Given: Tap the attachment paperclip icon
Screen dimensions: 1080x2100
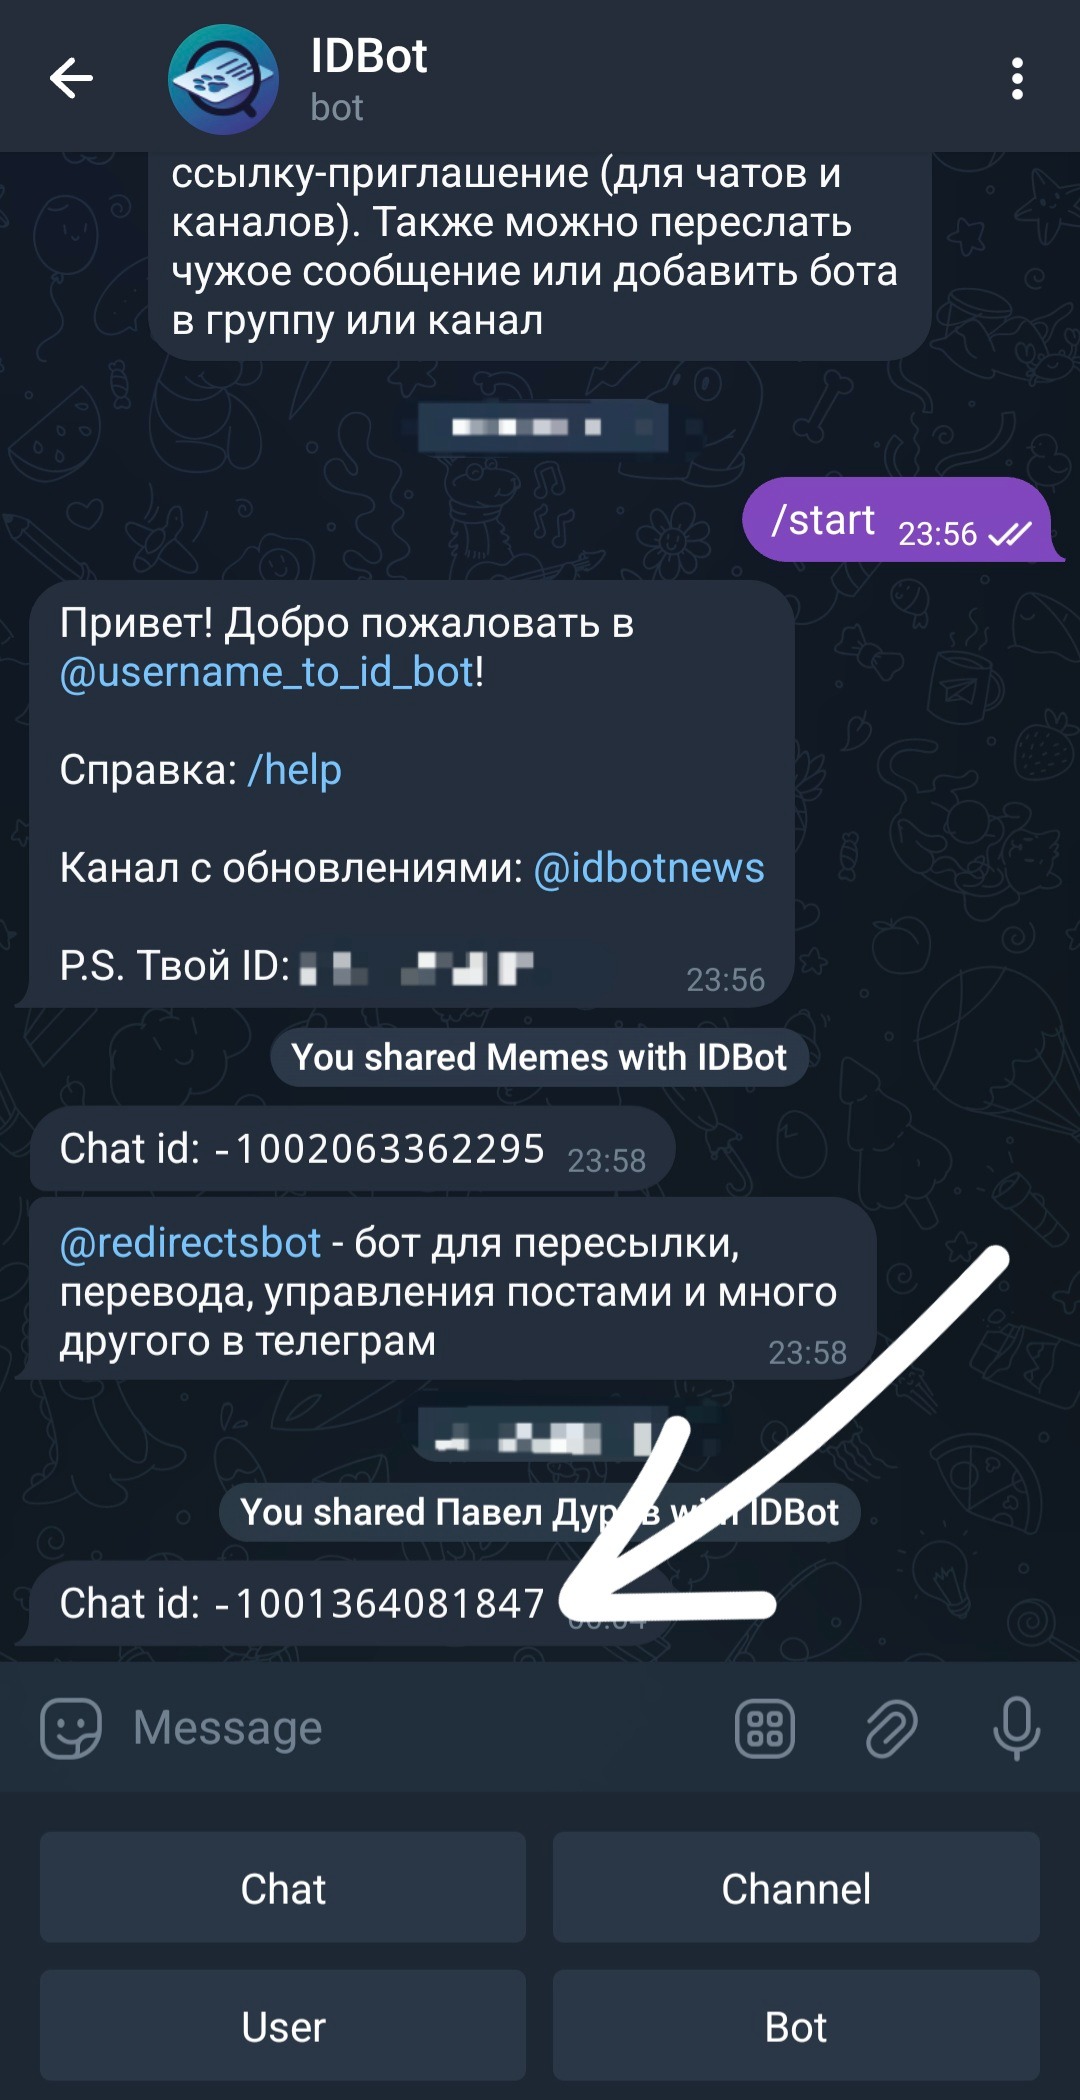Looking at the screenshot, I should [x=891, y=1728].
